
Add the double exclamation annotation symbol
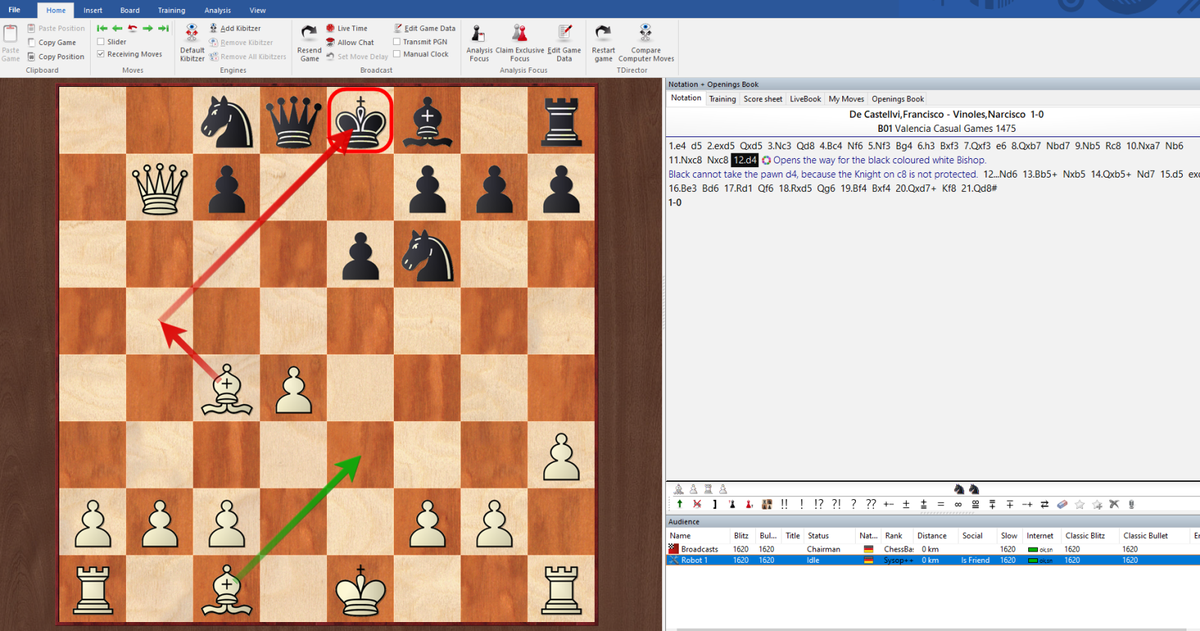pyautogui.click(x=784, y=504)
